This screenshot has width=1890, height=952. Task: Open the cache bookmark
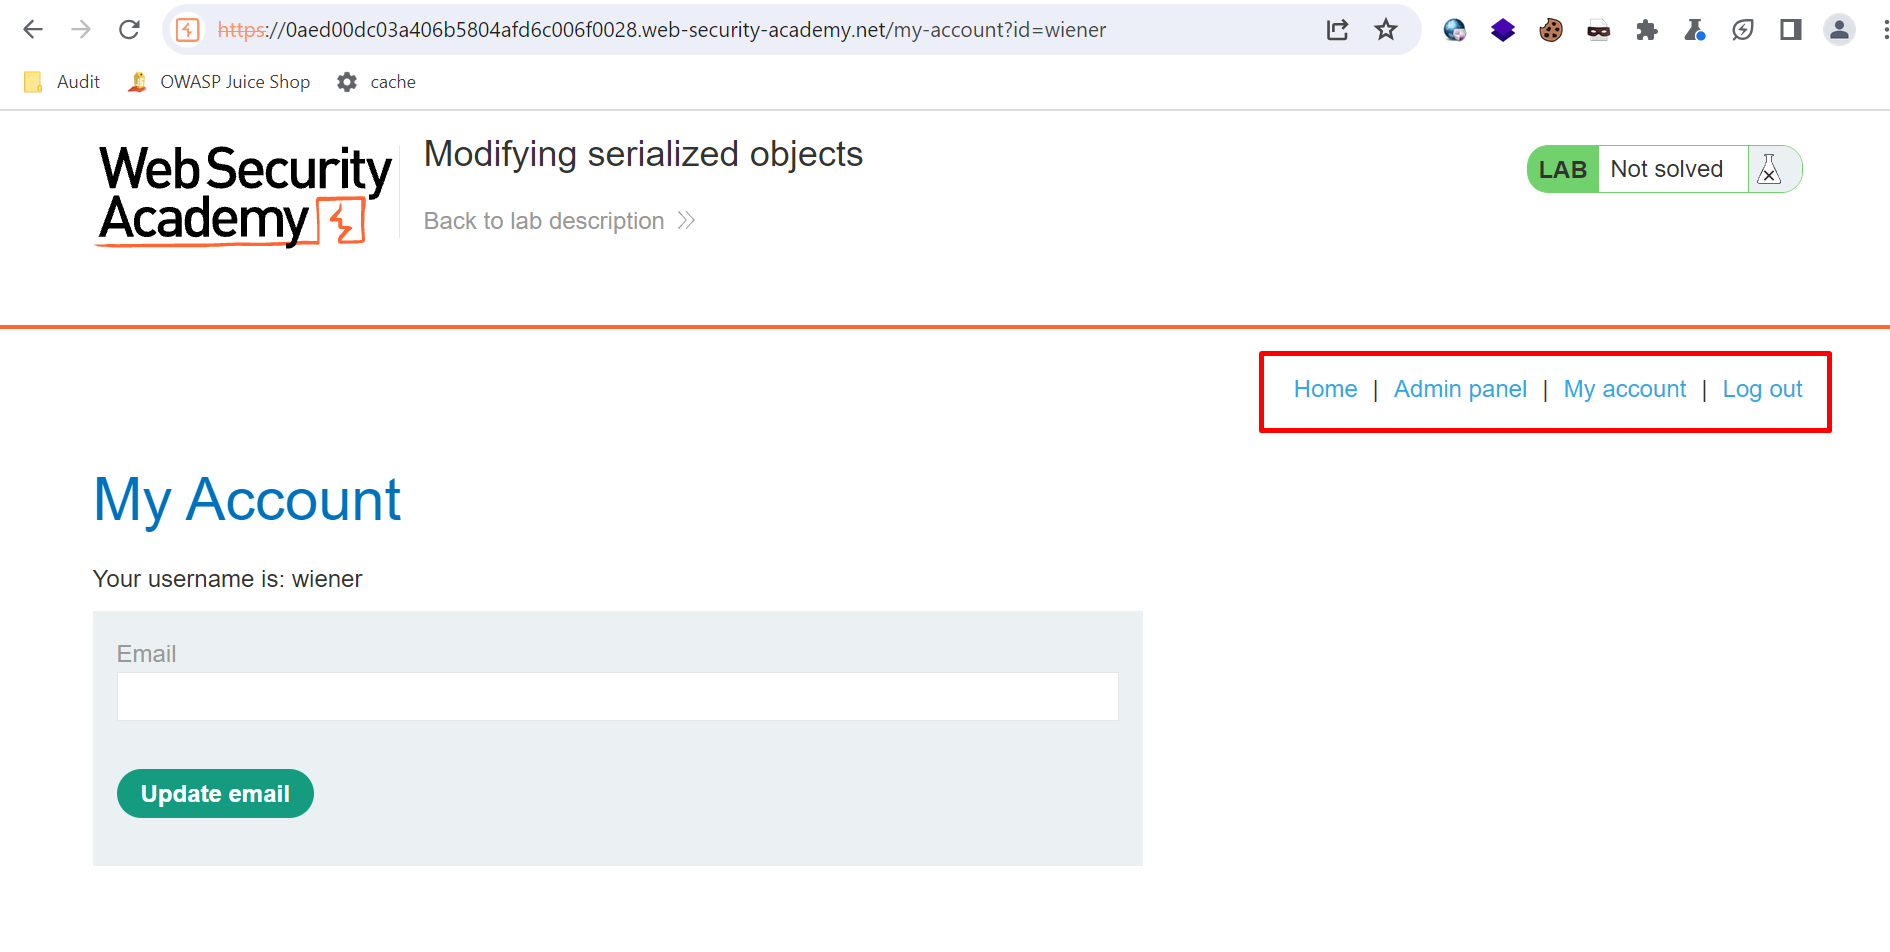[377, 82]
